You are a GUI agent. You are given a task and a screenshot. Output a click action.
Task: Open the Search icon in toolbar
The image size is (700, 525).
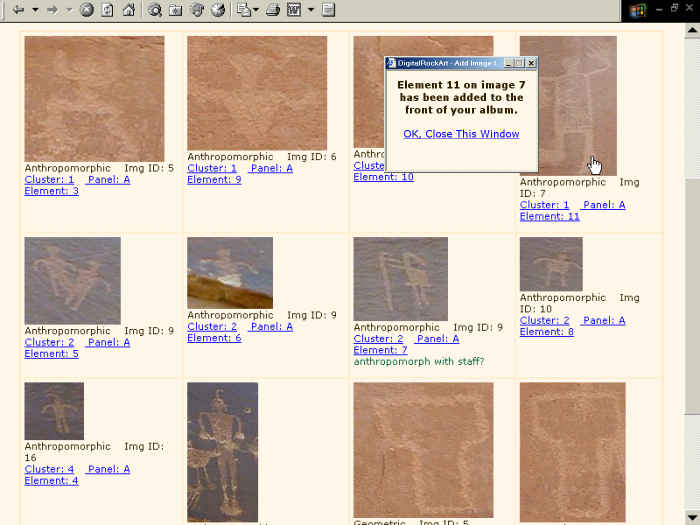tap(155, 10)
